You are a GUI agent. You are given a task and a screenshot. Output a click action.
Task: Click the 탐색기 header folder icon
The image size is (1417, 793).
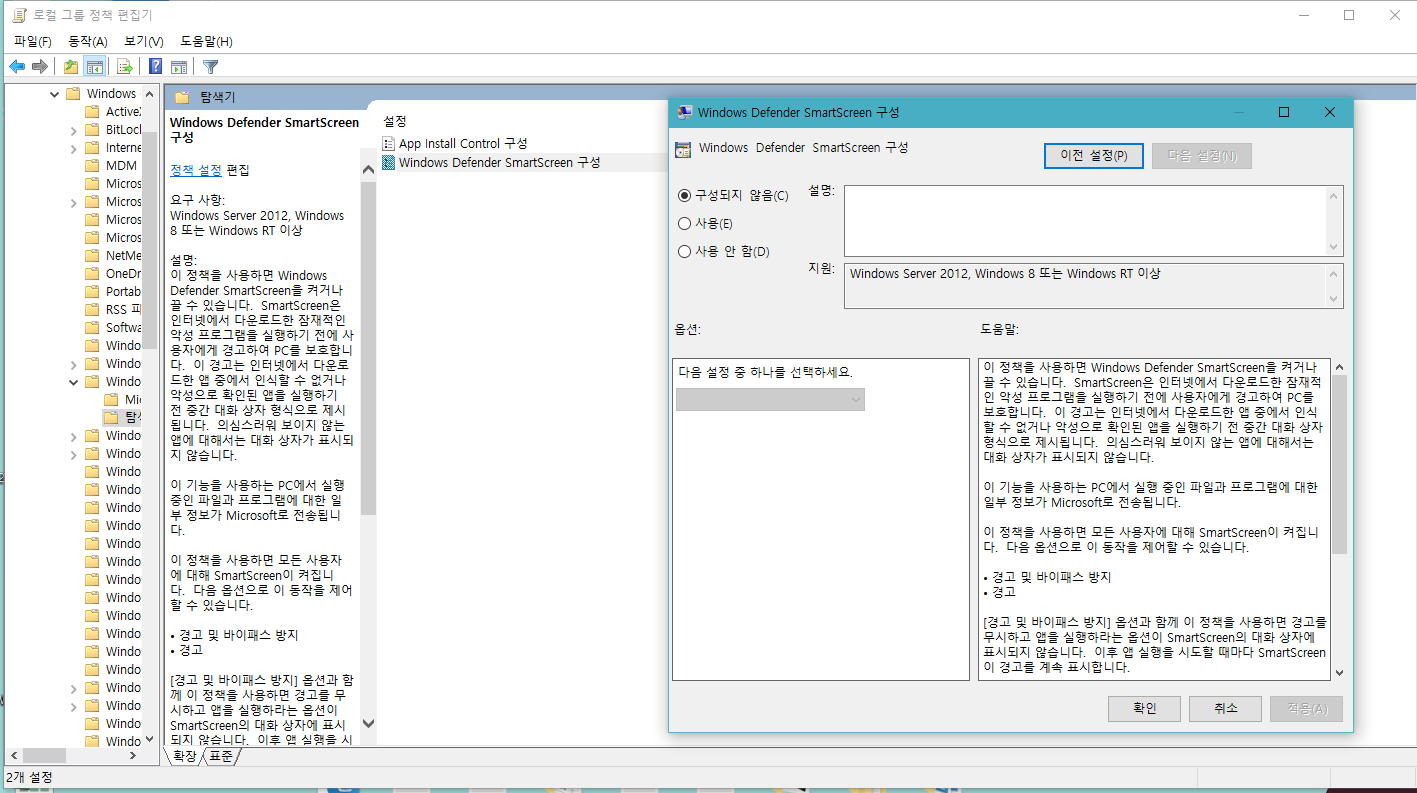click(182, 97)
